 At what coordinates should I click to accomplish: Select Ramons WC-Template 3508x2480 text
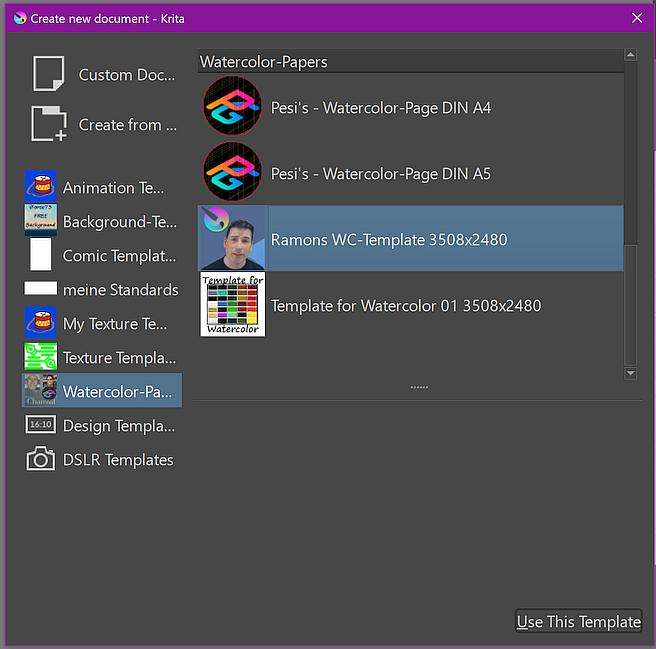[389, 240]
